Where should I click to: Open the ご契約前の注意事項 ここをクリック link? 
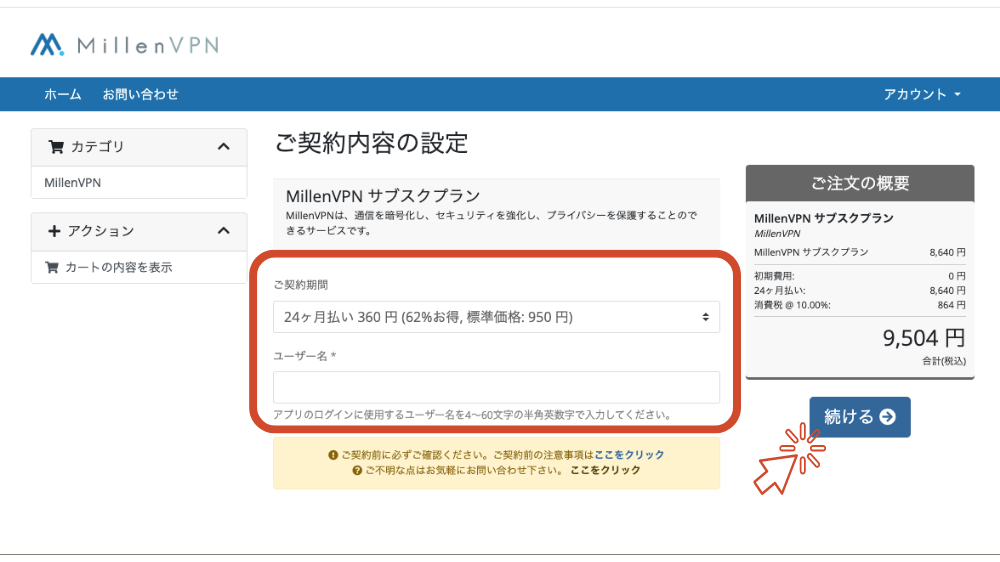click(x=629, y=455)
